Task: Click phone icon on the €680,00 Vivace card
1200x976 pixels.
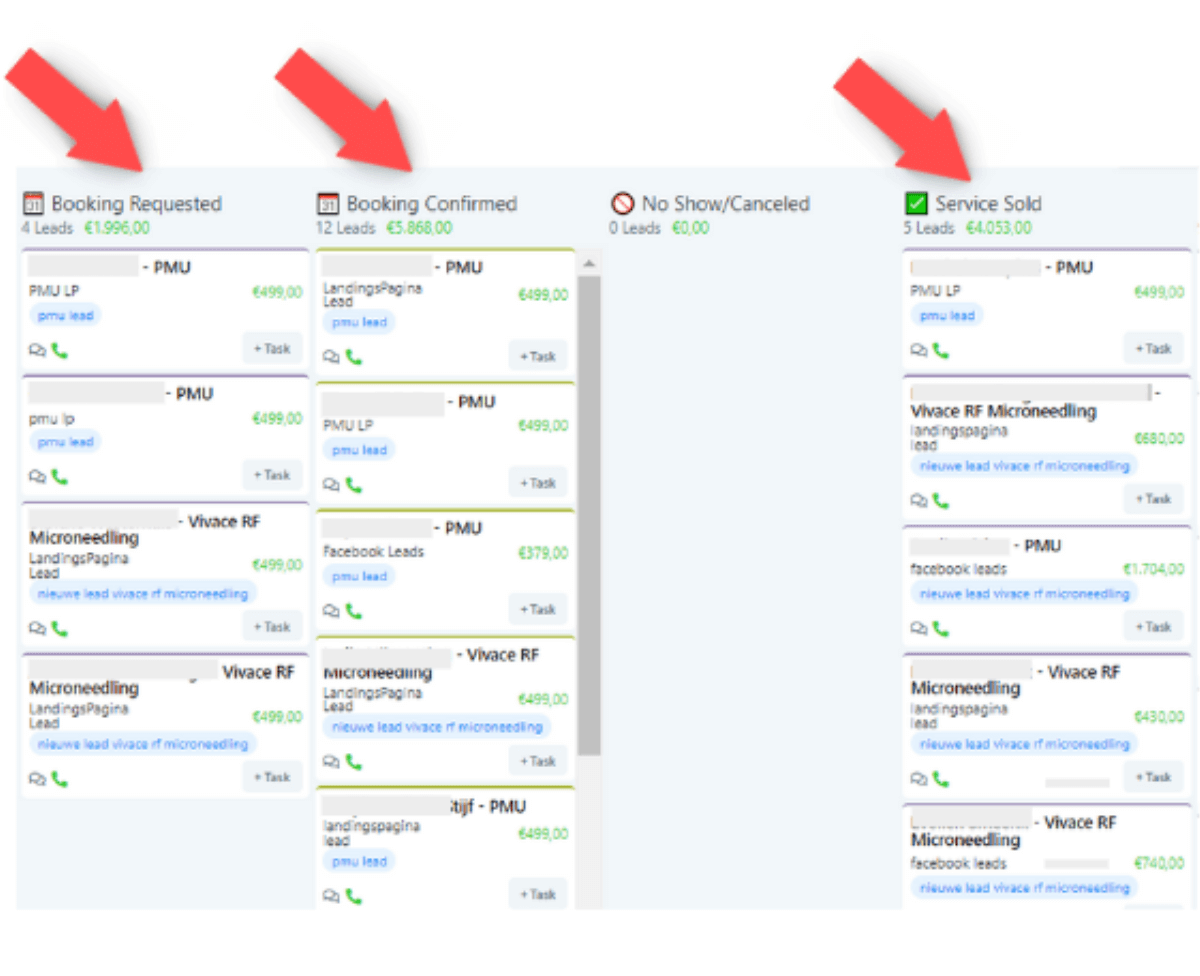Action: pos(941,500)
